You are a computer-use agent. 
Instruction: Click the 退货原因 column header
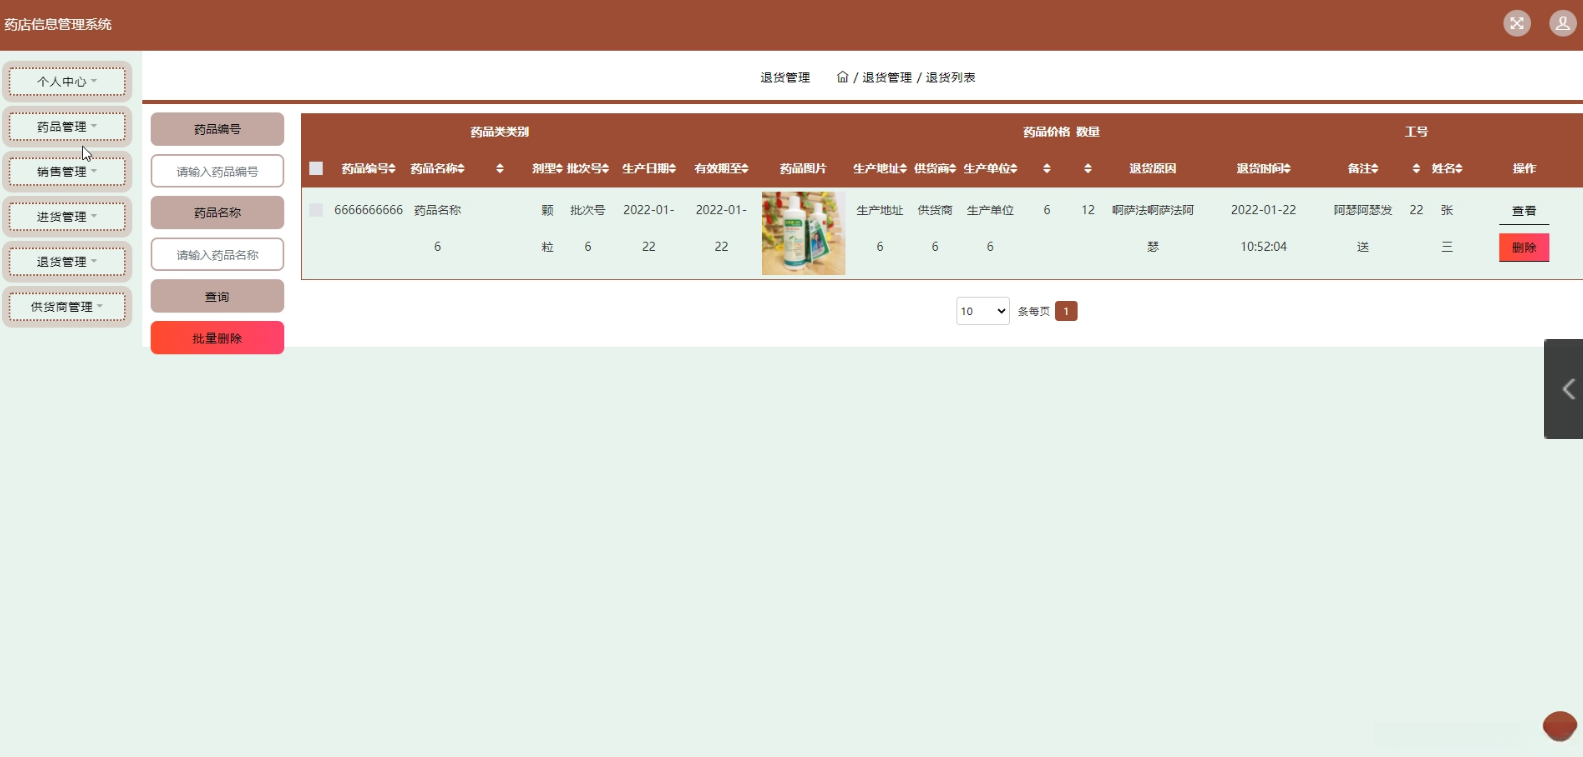tap(1152, 169)
